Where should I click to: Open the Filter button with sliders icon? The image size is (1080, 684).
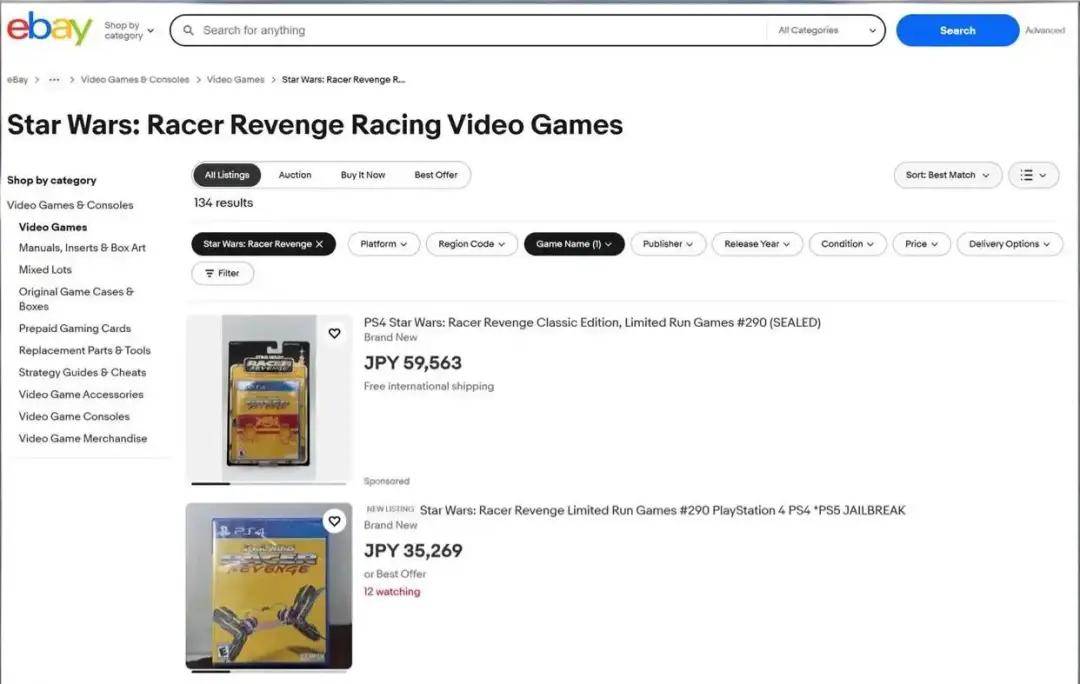(222, 273)
